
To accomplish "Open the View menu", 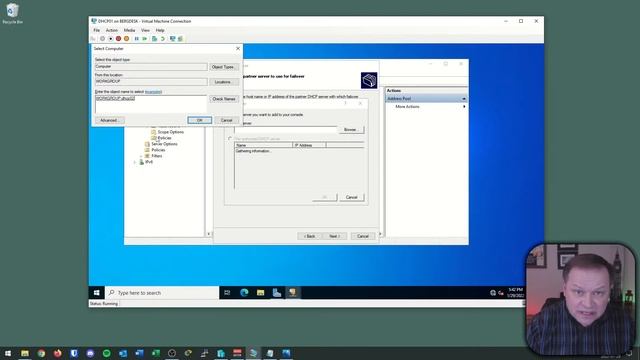I will coord(145,30).
